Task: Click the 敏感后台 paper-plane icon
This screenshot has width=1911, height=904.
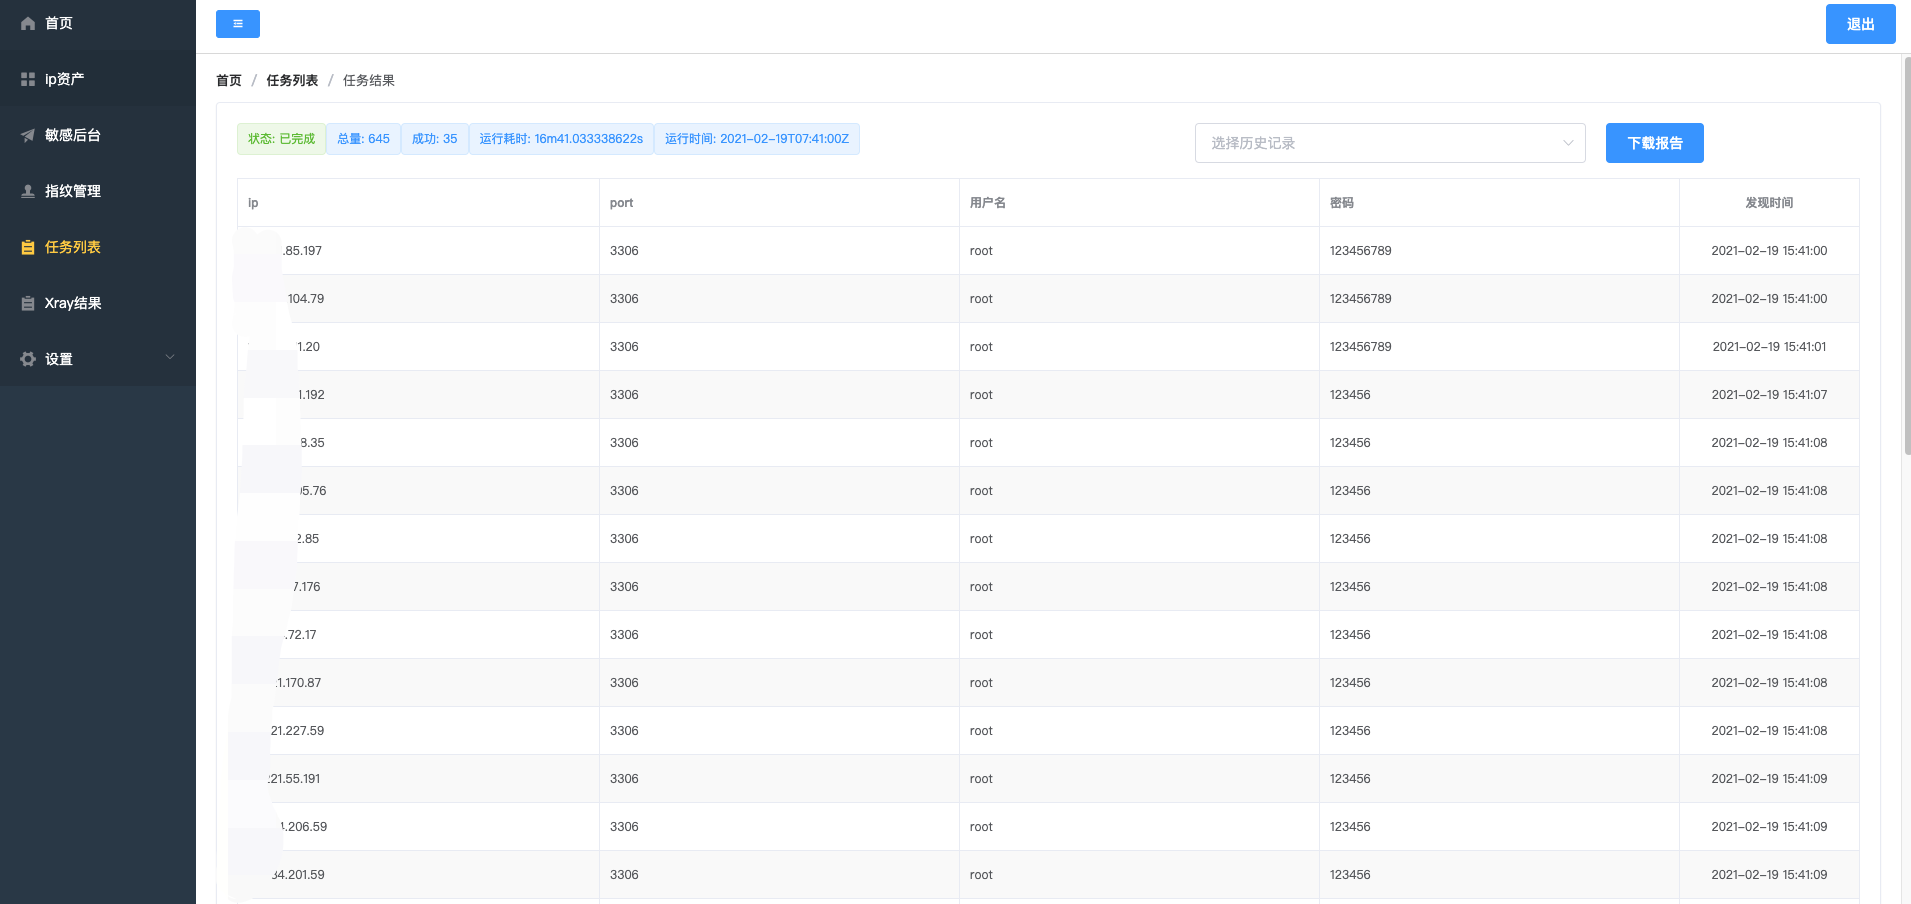Action: pos(28,135)
